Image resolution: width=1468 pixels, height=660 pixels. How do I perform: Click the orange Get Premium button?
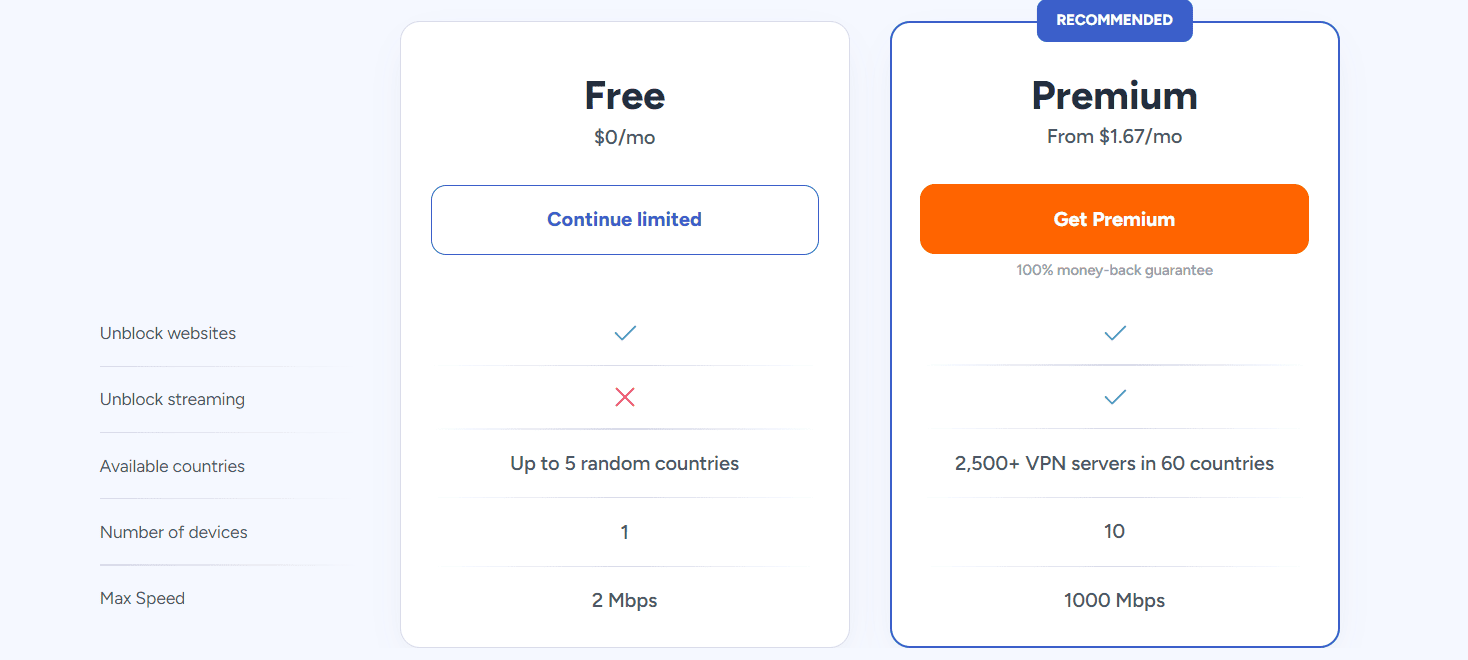point(1114,218)
